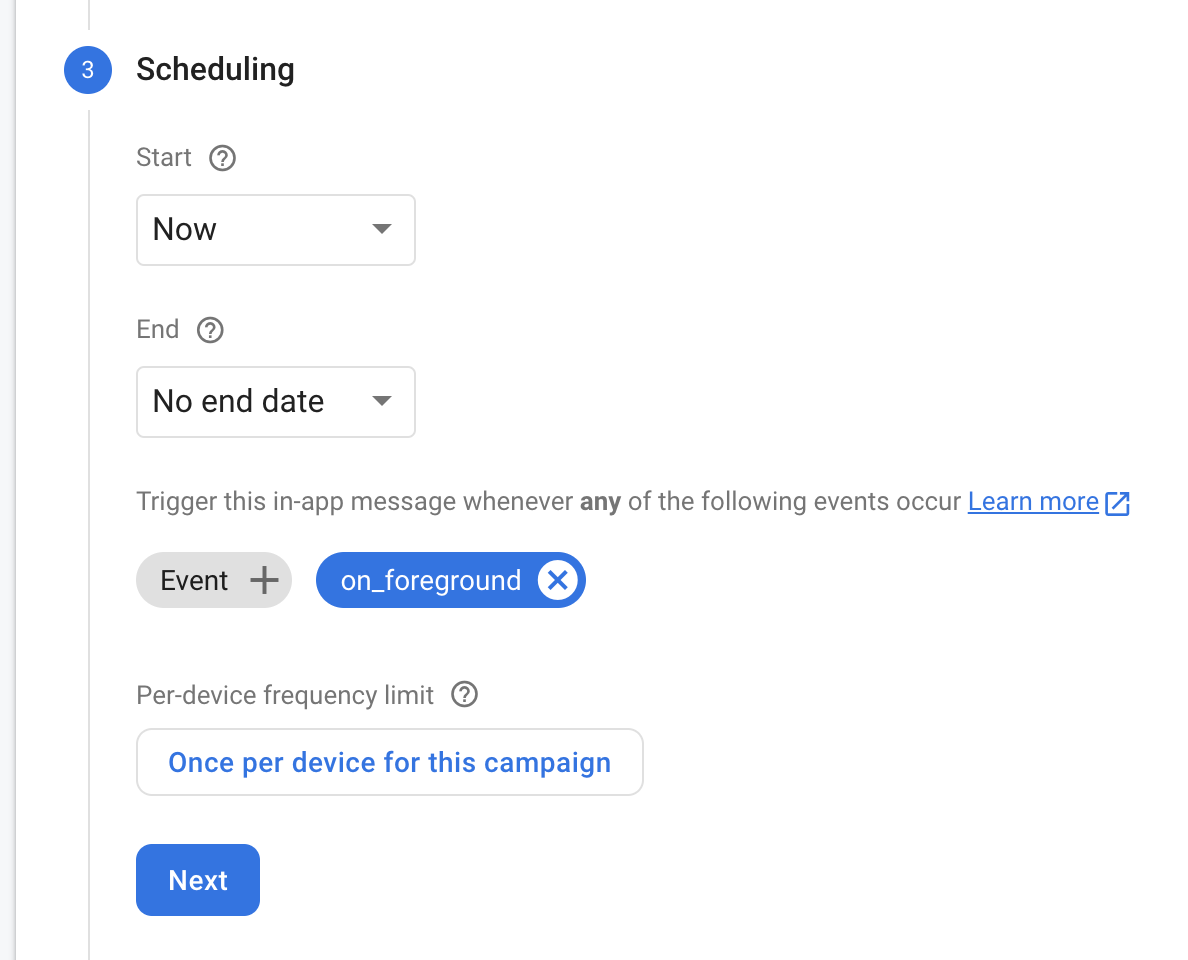Select the on_foreground chip label
Image resolution: width=1188 pixels, height=960 pixels.
[x=431, y=581]
